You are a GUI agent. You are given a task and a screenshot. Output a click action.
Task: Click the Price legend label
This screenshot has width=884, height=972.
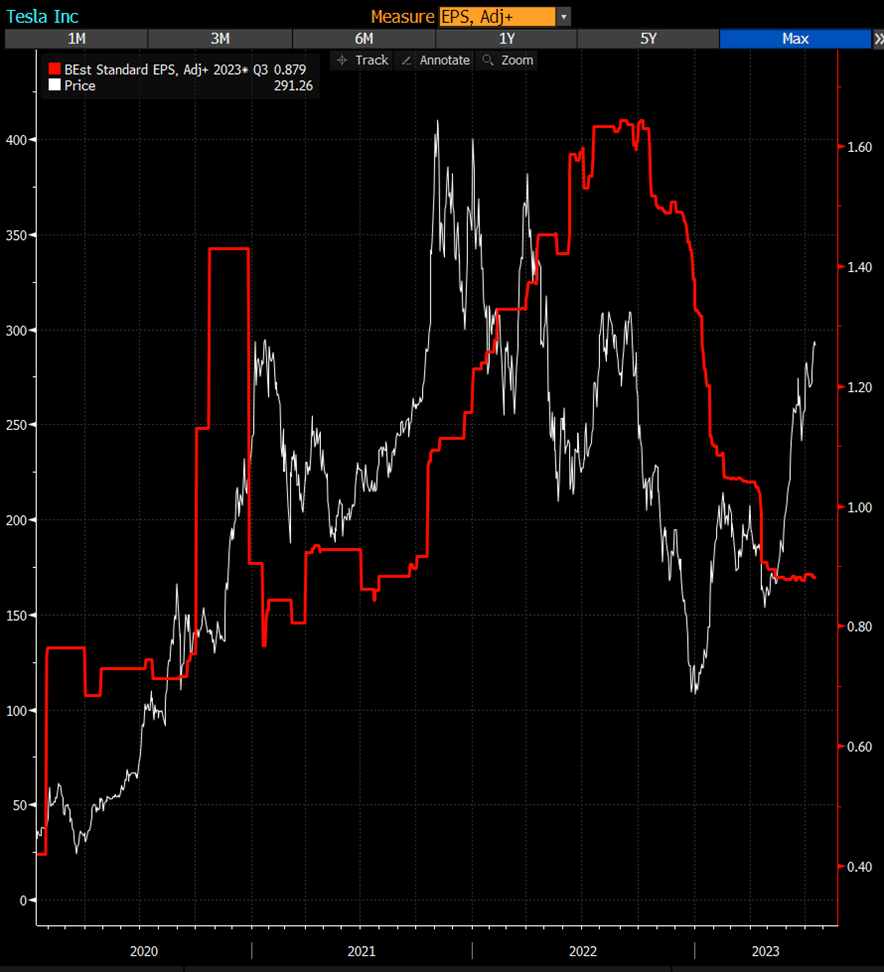coord(80,86)
